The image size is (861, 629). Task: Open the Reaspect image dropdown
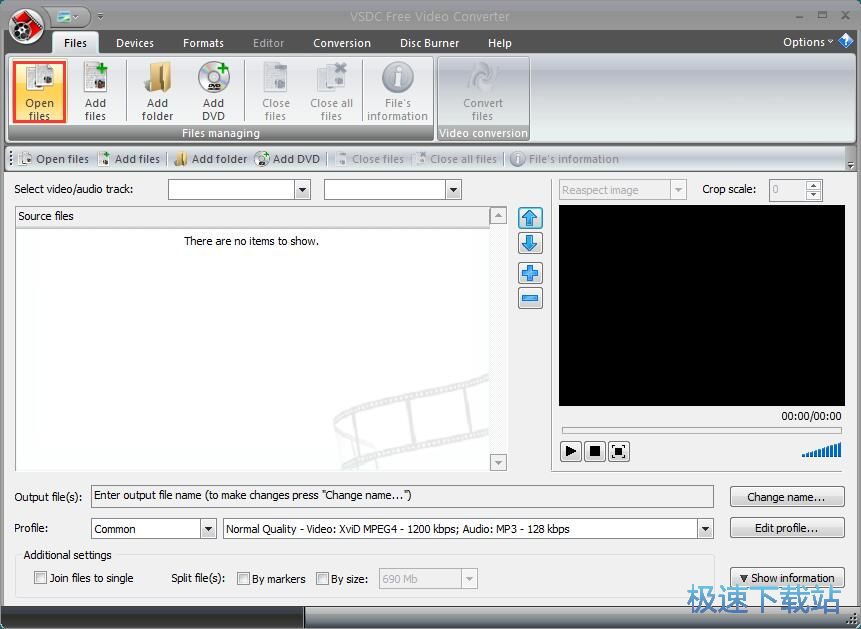tap(680, 189)
